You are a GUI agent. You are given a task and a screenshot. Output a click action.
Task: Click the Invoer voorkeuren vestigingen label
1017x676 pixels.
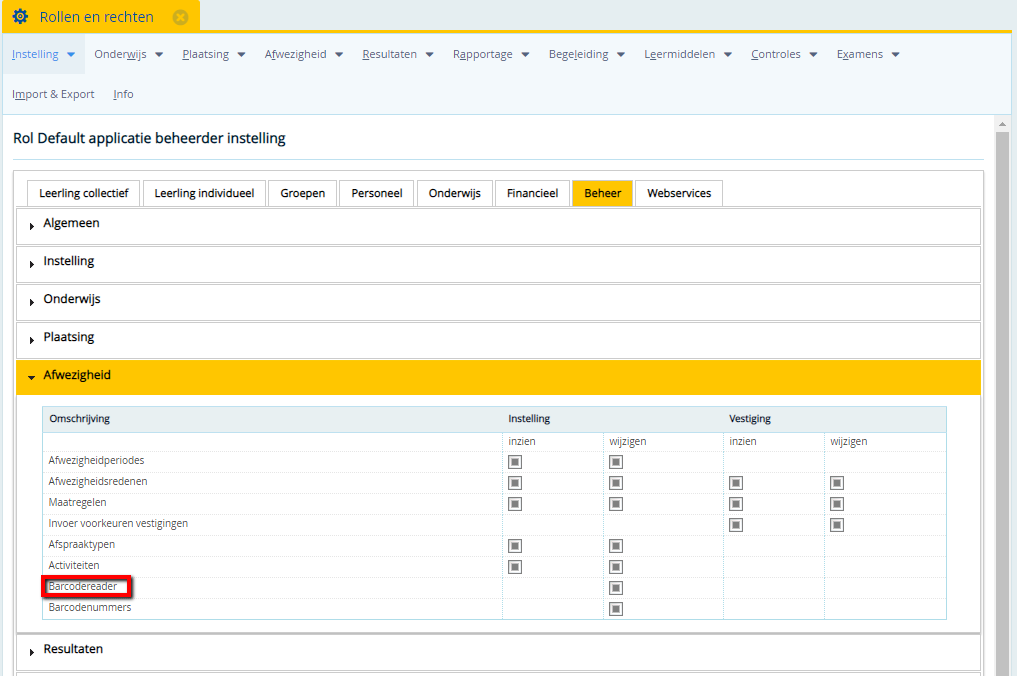(x=118, y=524)
